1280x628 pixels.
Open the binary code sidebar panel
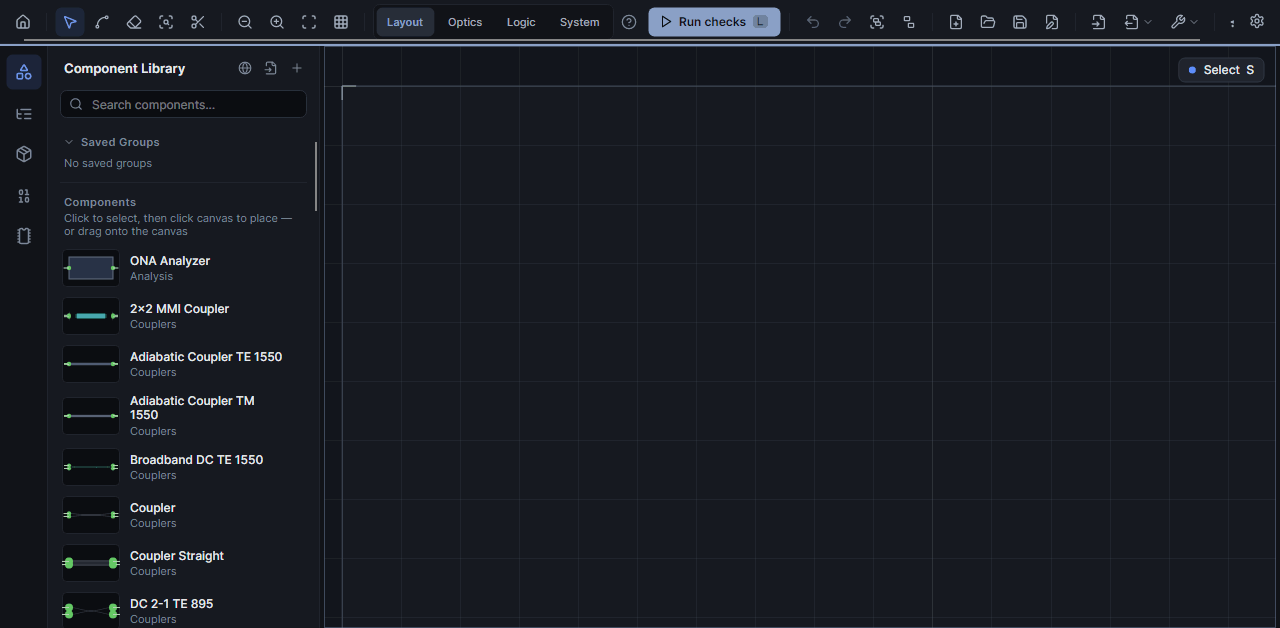[24, 196]
